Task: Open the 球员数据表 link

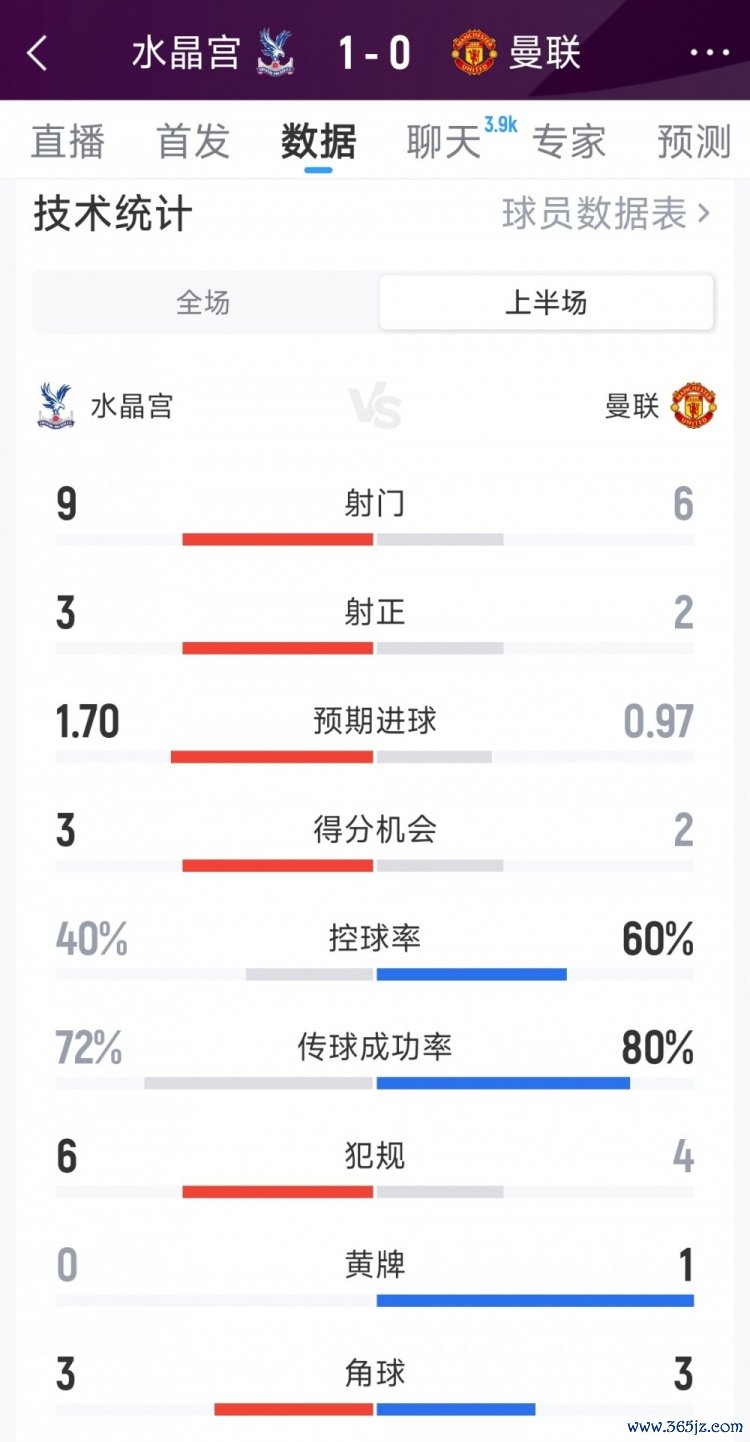Action: coord(594,213)
